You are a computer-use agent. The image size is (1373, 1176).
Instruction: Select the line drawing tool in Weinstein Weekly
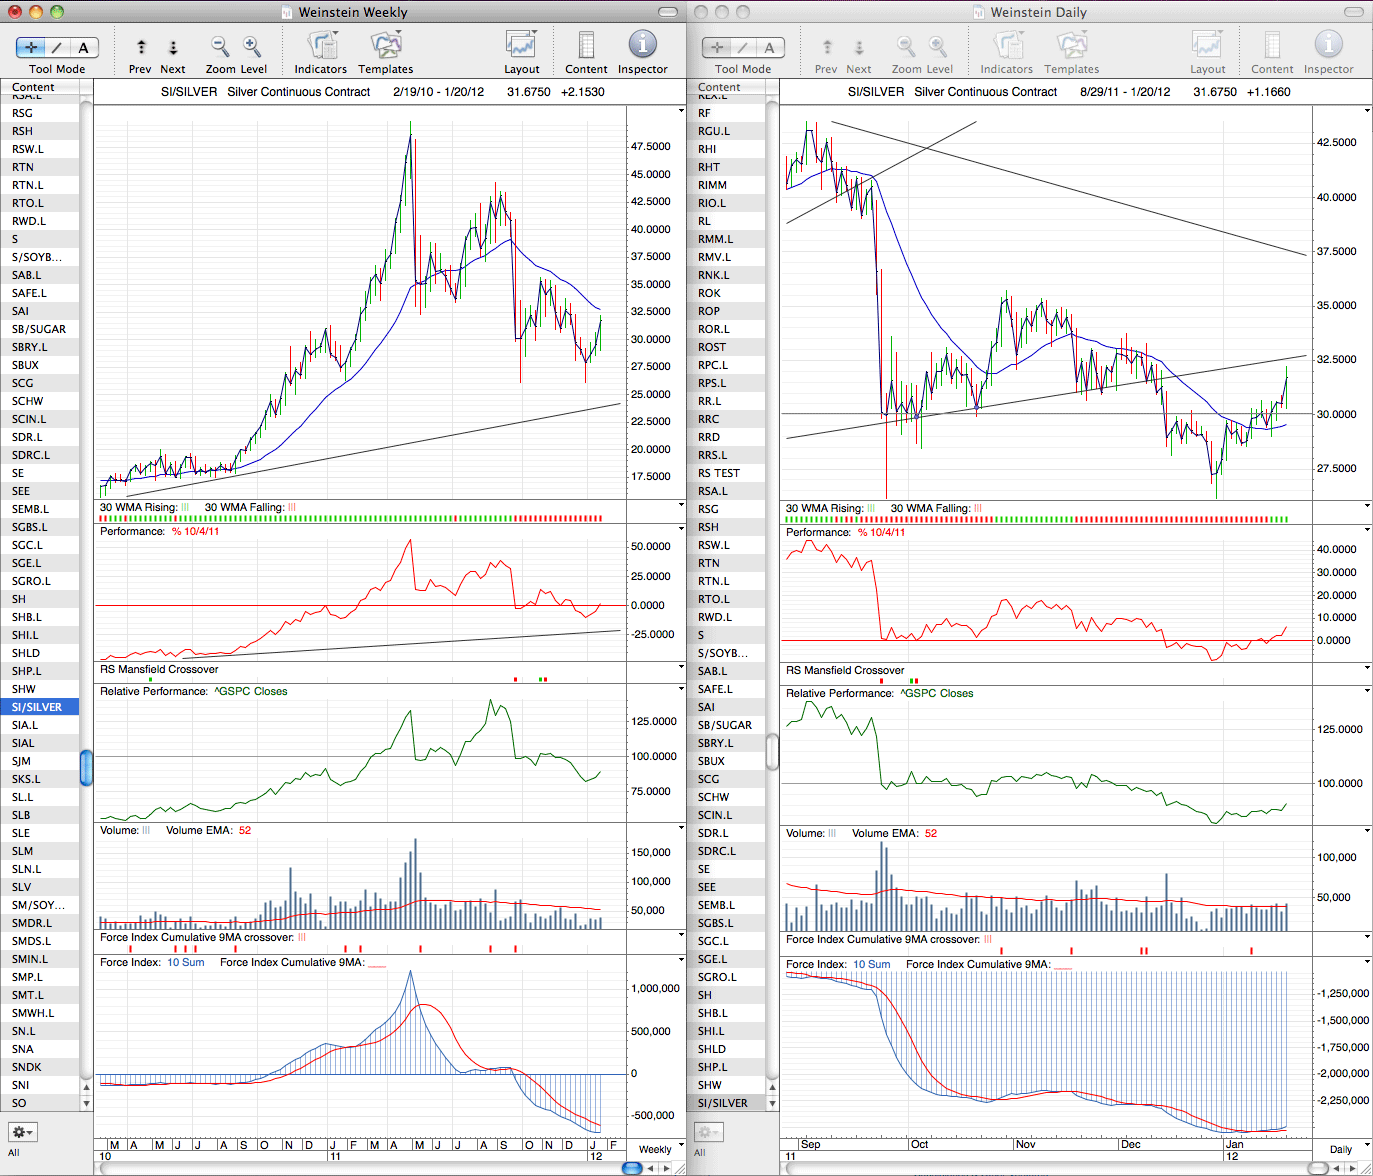[57, 47]
